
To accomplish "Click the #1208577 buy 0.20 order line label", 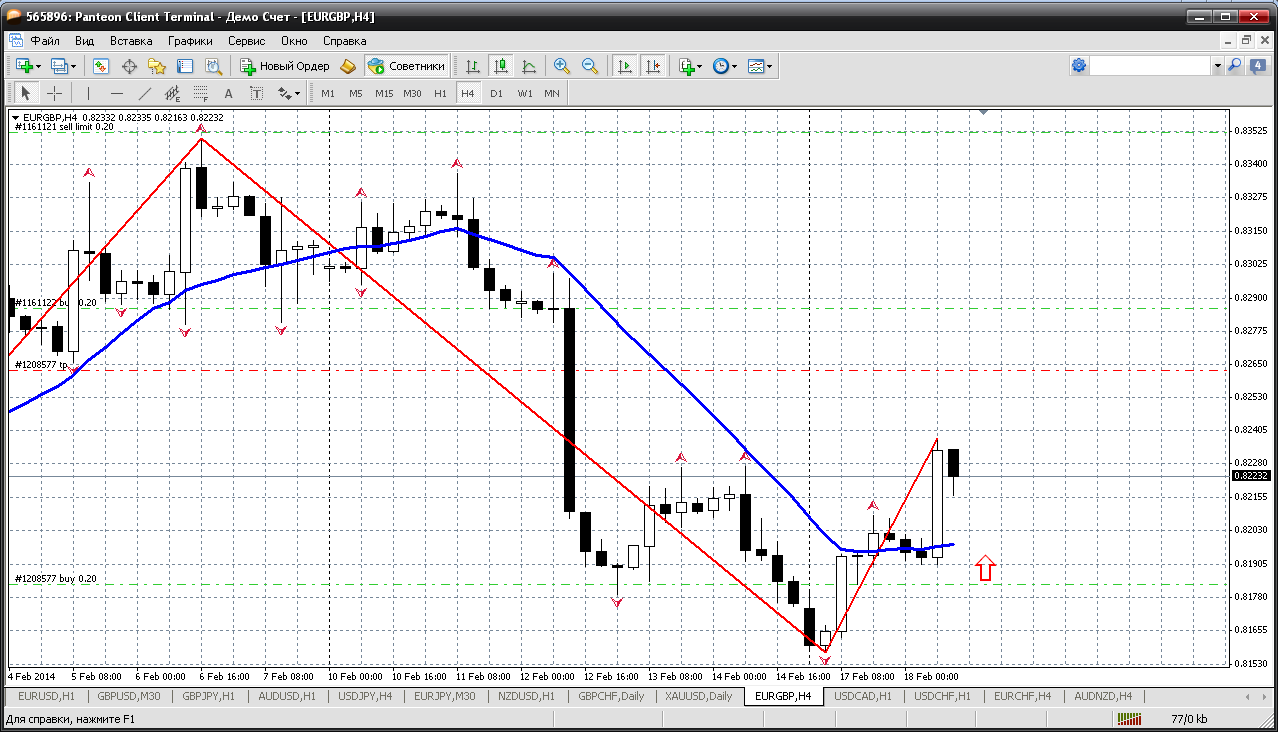I will [x=56, y=579].
